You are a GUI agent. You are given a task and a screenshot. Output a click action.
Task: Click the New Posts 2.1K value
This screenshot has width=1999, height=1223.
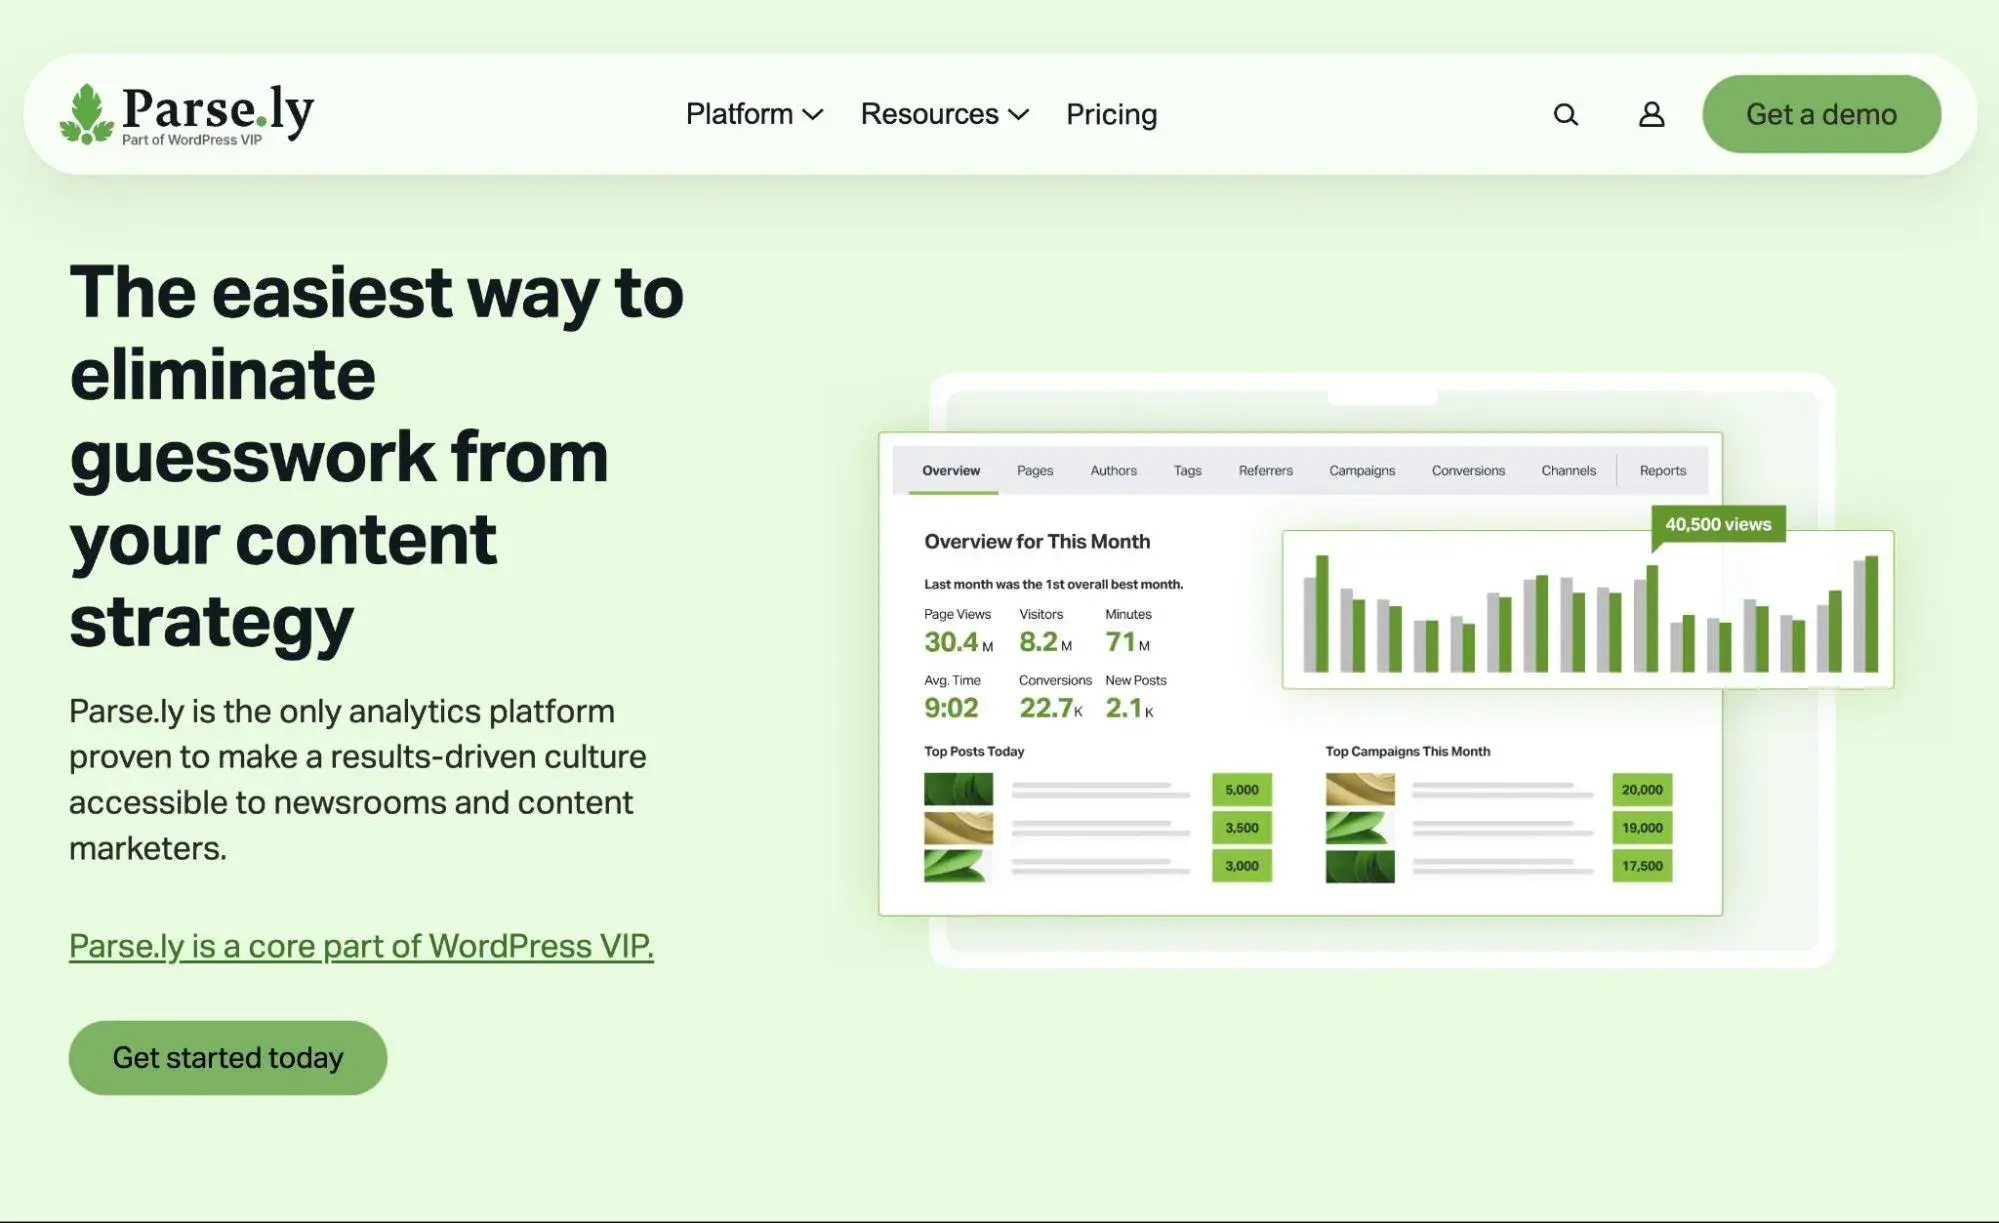[x=1129, y=708]
